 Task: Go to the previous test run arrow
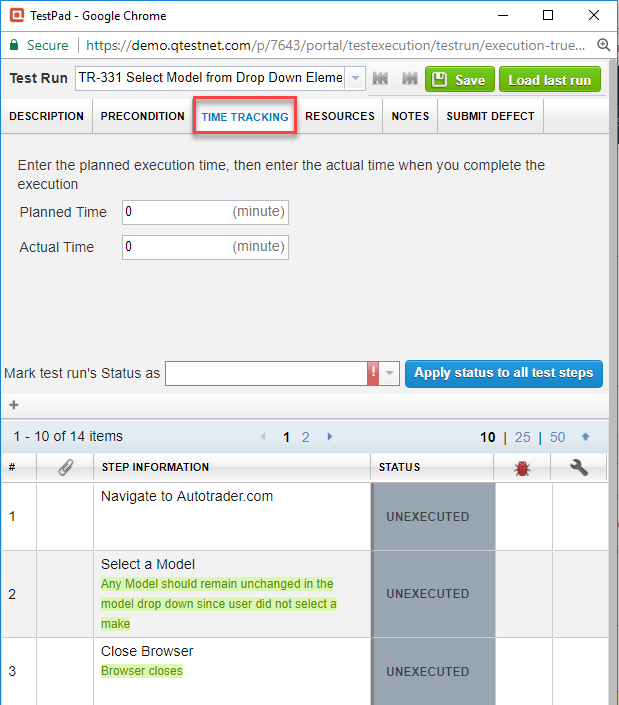click(x=380, y=79)
